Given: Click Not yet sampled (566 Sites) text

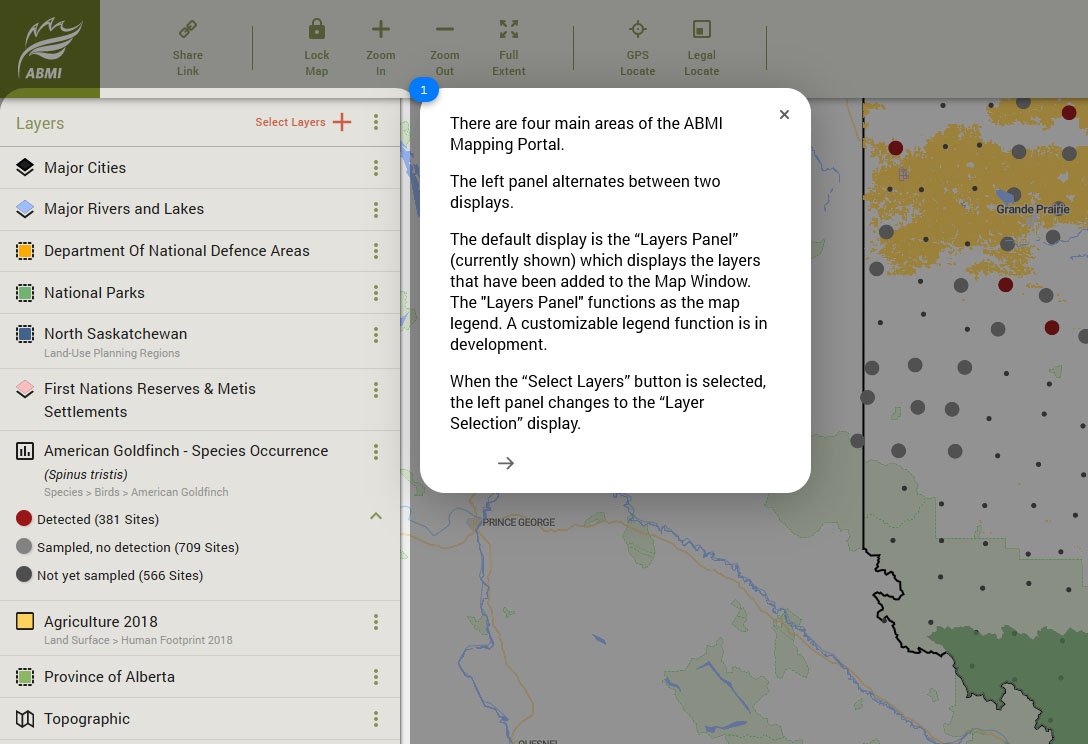Looking at the screenshot, I should click(120, 575).
